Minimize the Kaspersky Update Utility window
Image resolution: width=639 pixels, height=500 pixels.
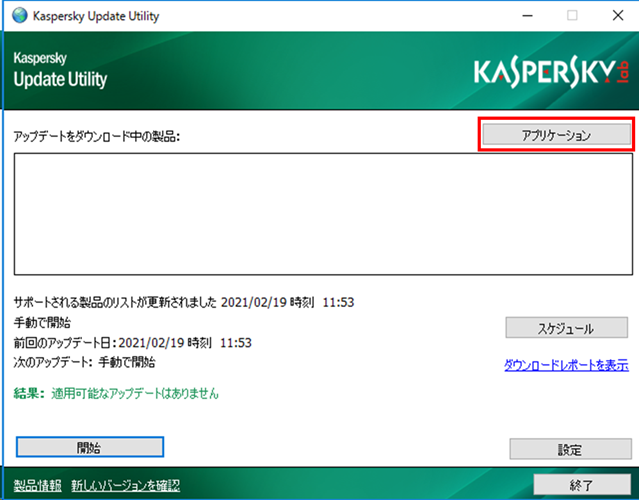[x=527, y=15]
